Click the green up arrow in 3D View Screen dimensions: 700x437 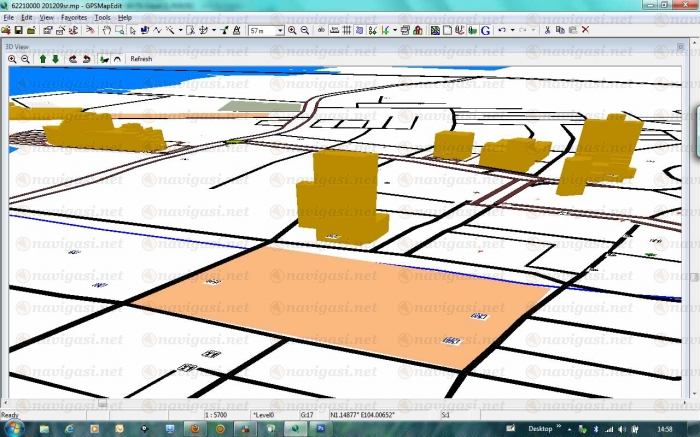click(x=42, y=59)
